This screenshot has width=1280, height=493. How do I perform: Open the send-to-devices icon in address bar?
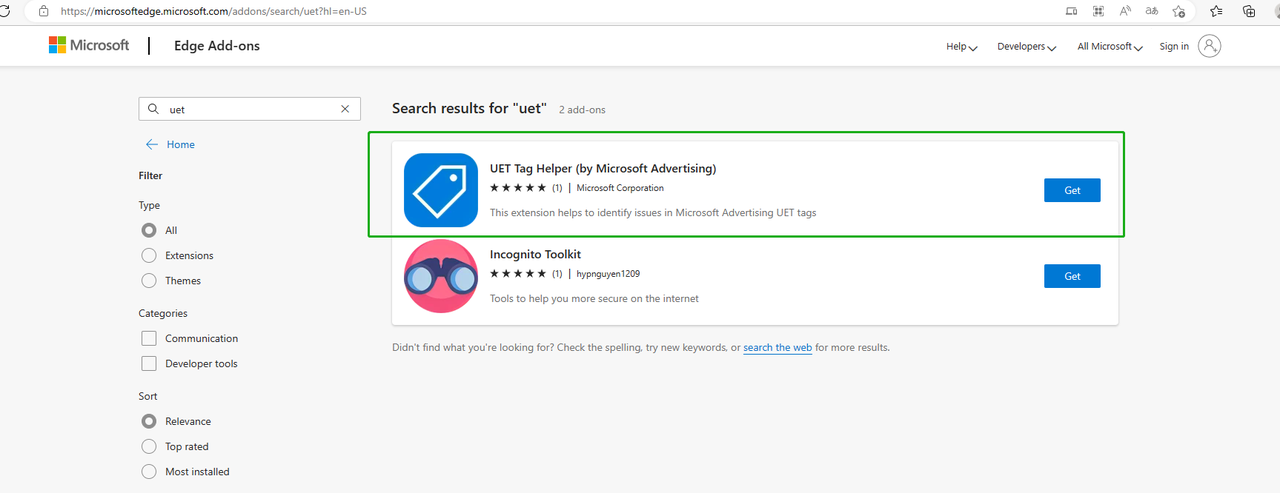click(x=1072, y=11)
